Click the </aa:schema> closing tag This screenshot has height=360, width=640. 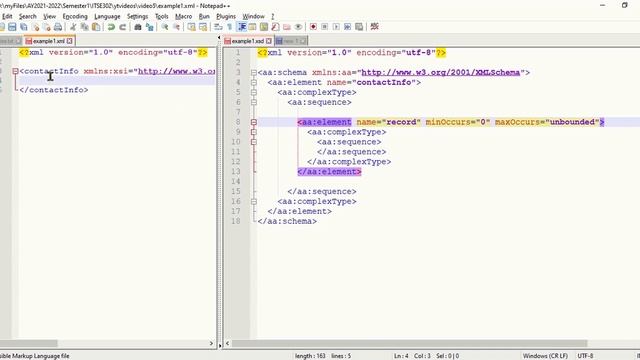[287, 221]
